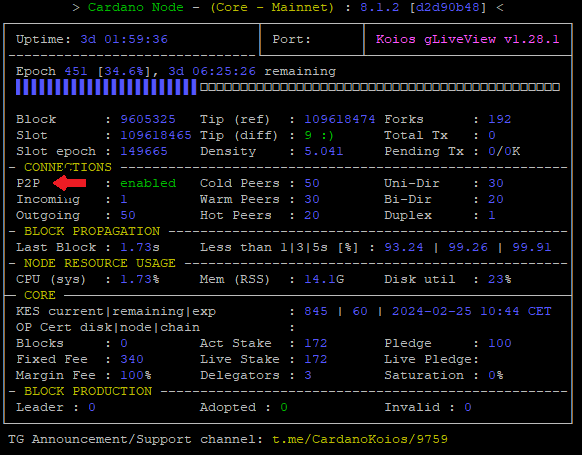582x455 pixels.
Task: Click the TG Announcement/Support channel label
Action: coord(135,439)
